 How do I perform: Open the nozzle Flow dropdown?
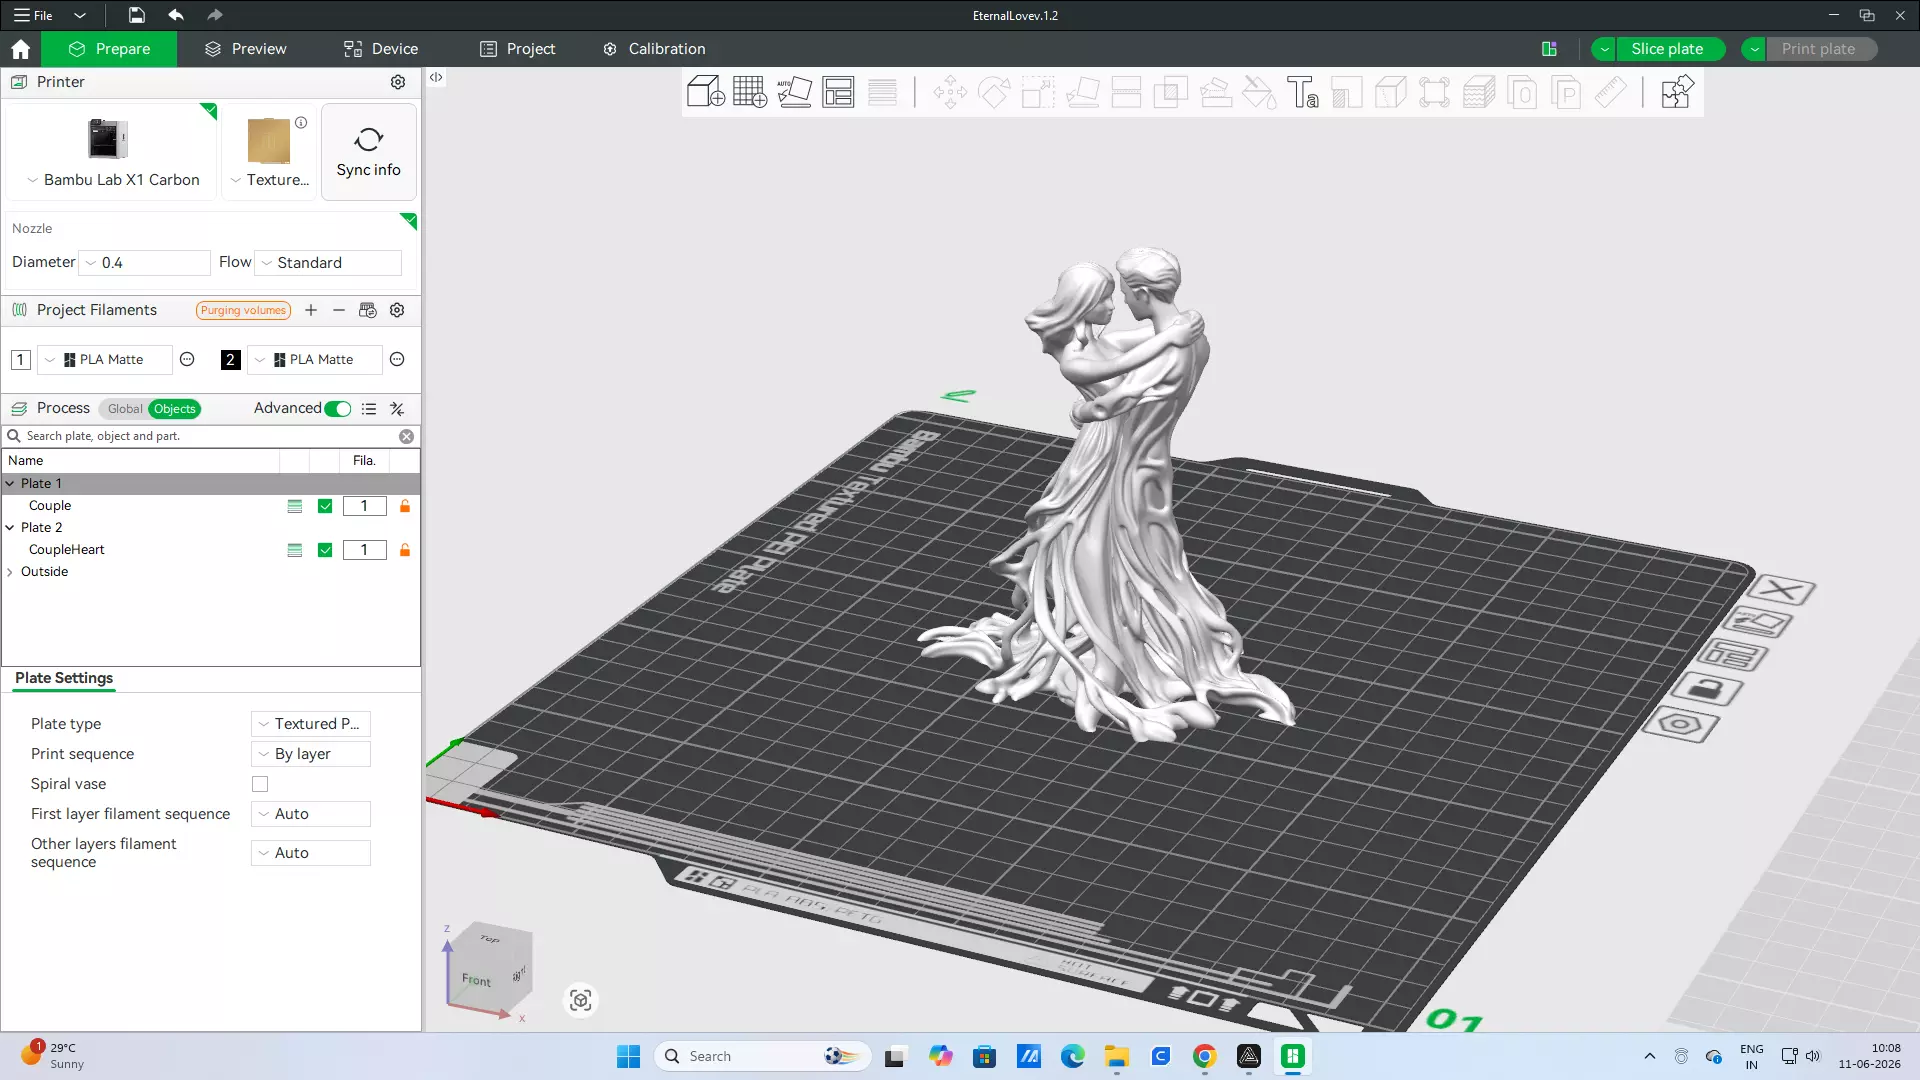pyautogui.click(x=328, y=262)
